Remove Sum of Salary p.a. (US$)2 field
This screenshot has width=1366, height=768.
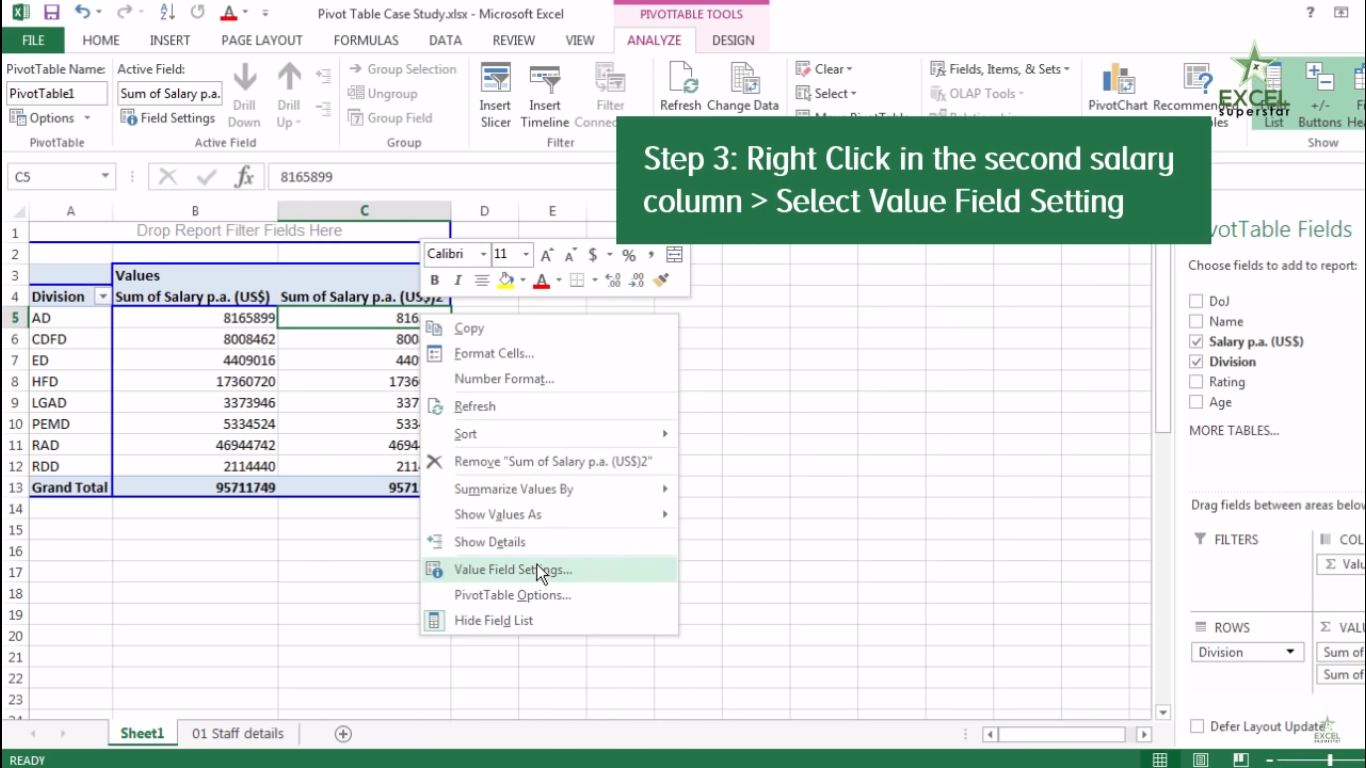(x=549, y=461)
